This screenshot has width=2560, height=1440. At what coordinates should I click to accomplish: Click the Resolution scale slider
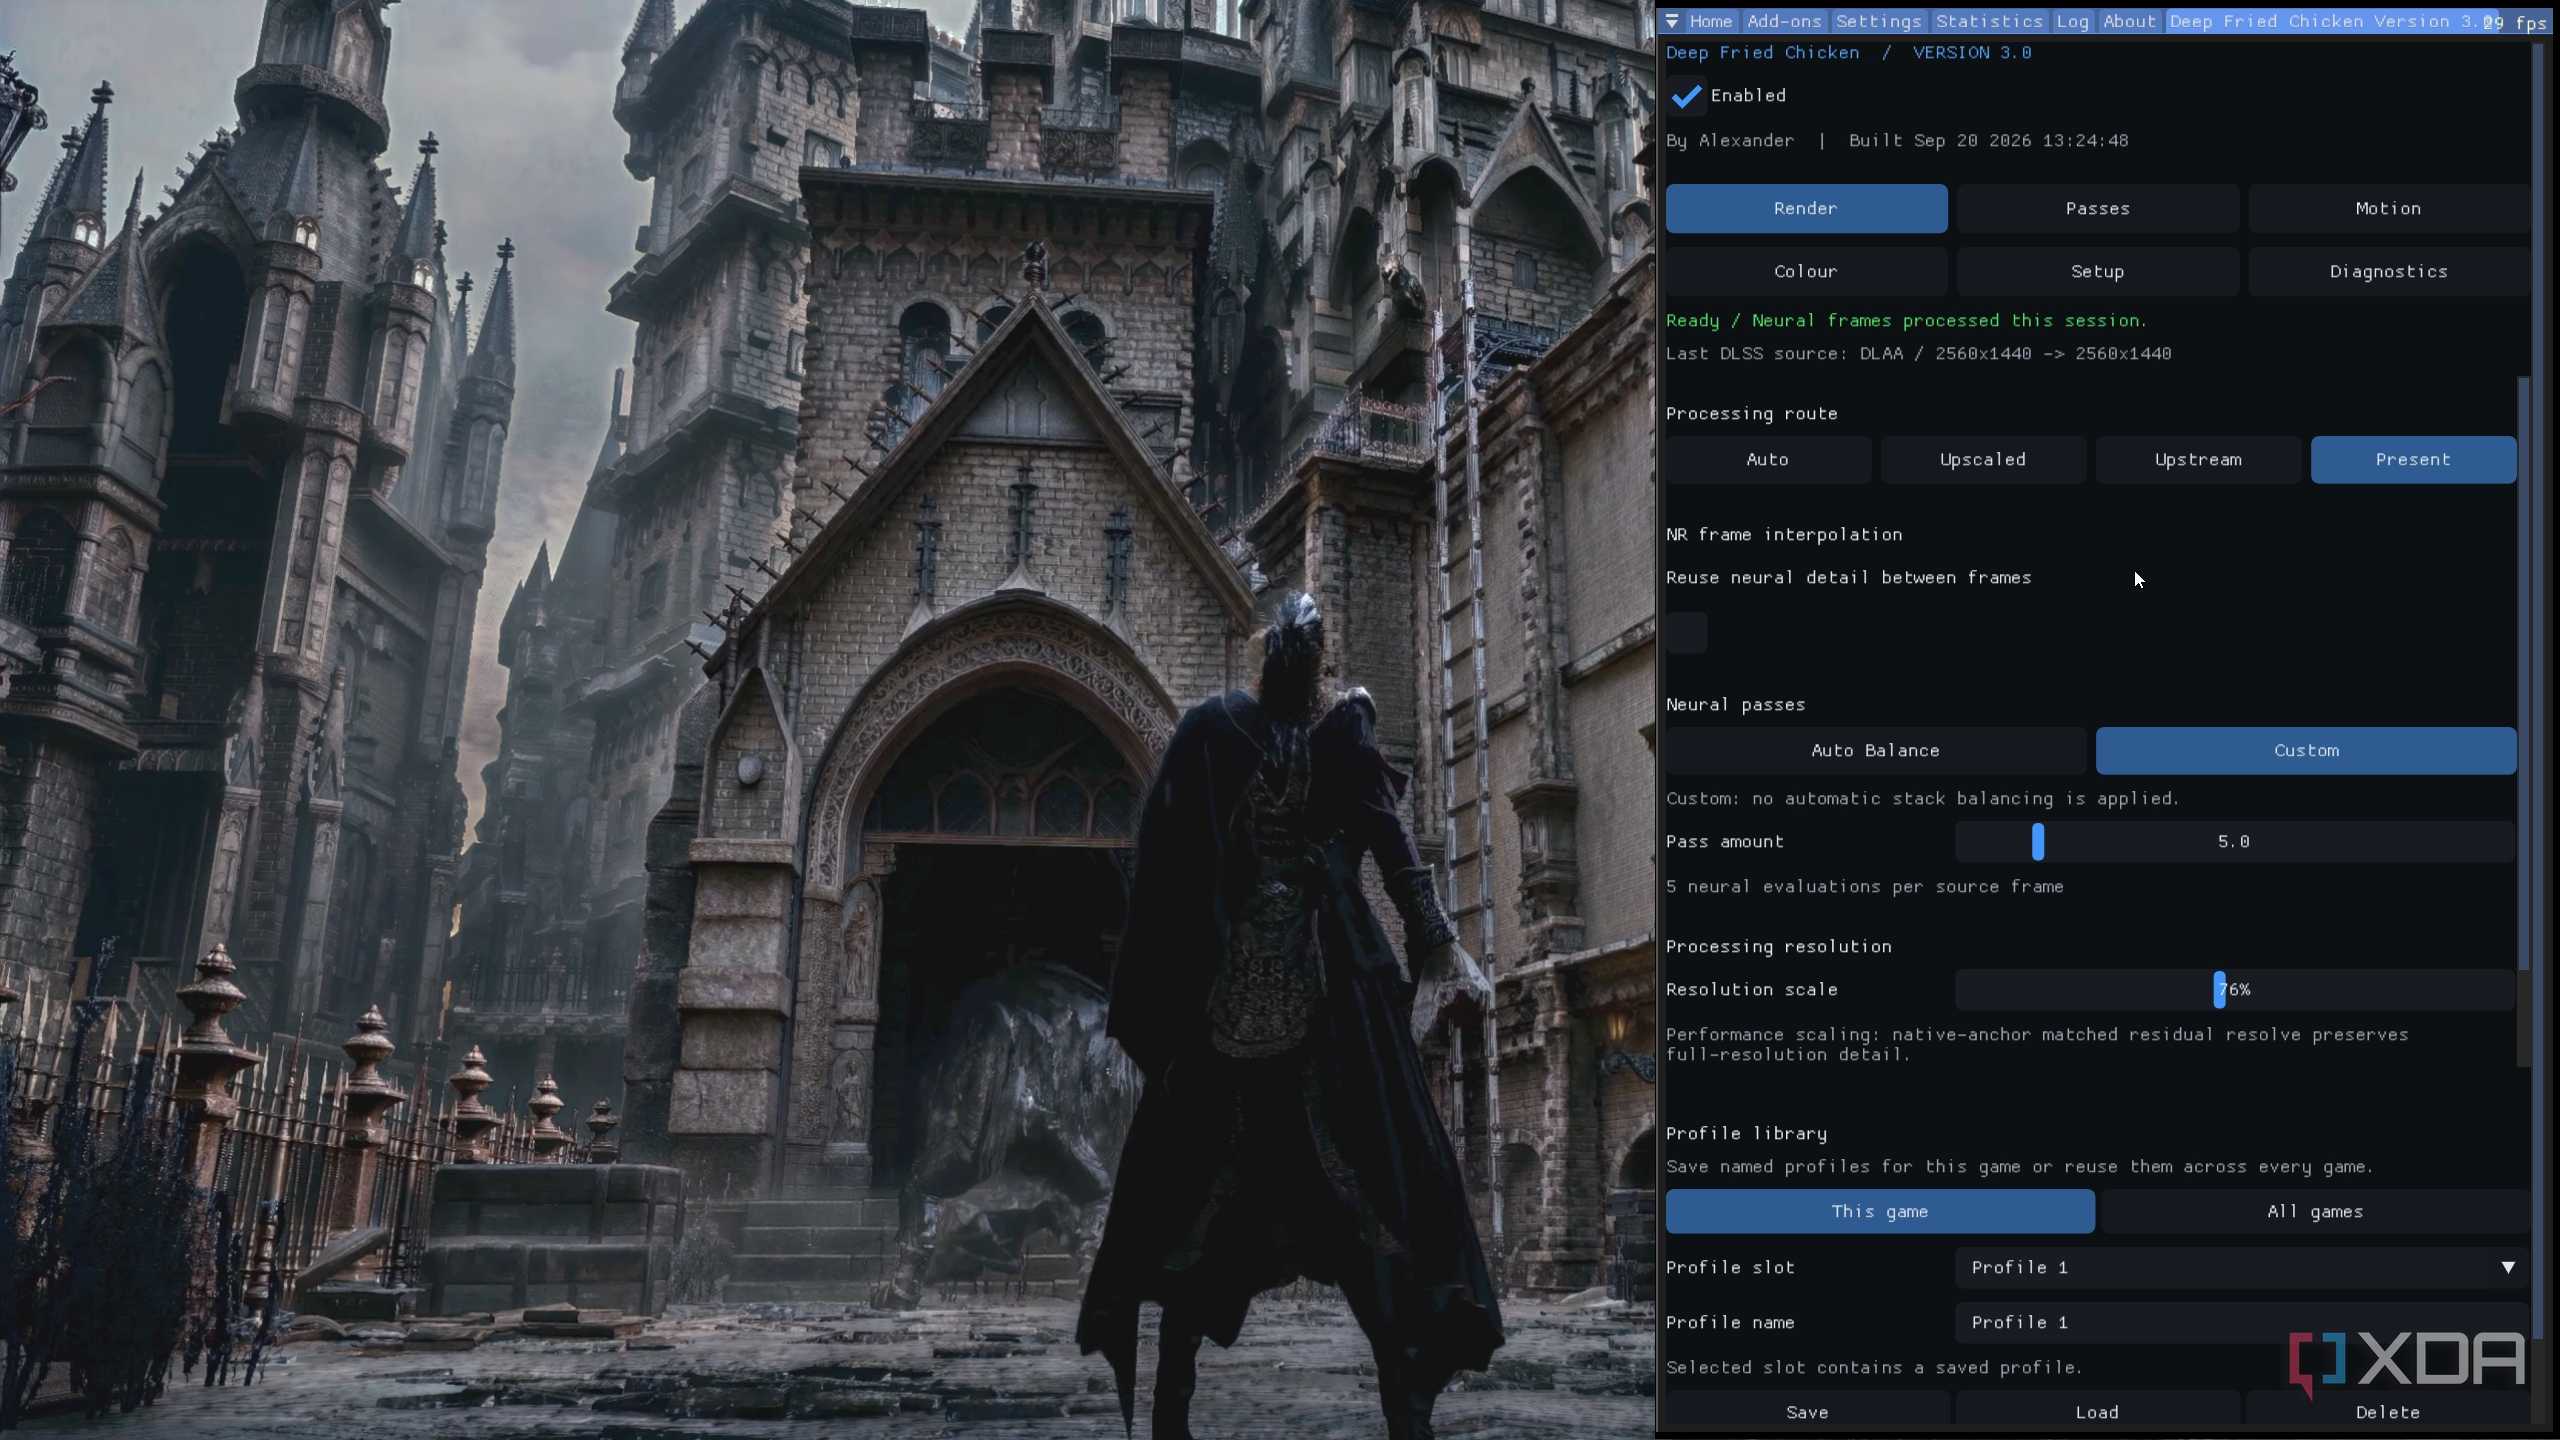[2235, 990]
